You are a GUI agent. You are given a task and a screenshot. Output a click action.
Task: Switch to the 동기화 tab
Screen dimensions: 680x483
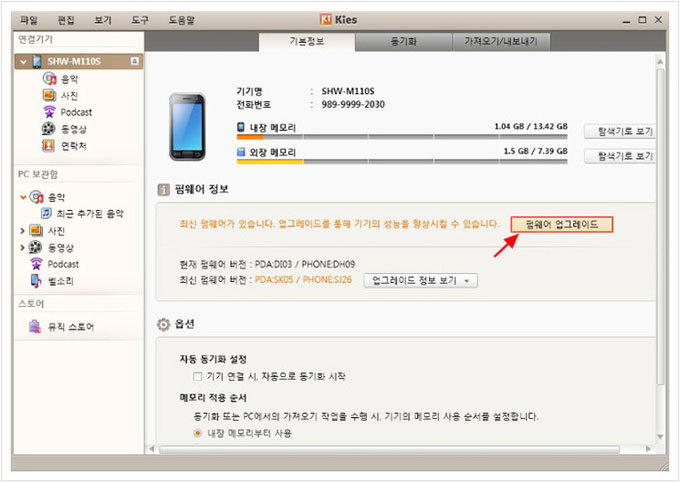pos(404,42)
